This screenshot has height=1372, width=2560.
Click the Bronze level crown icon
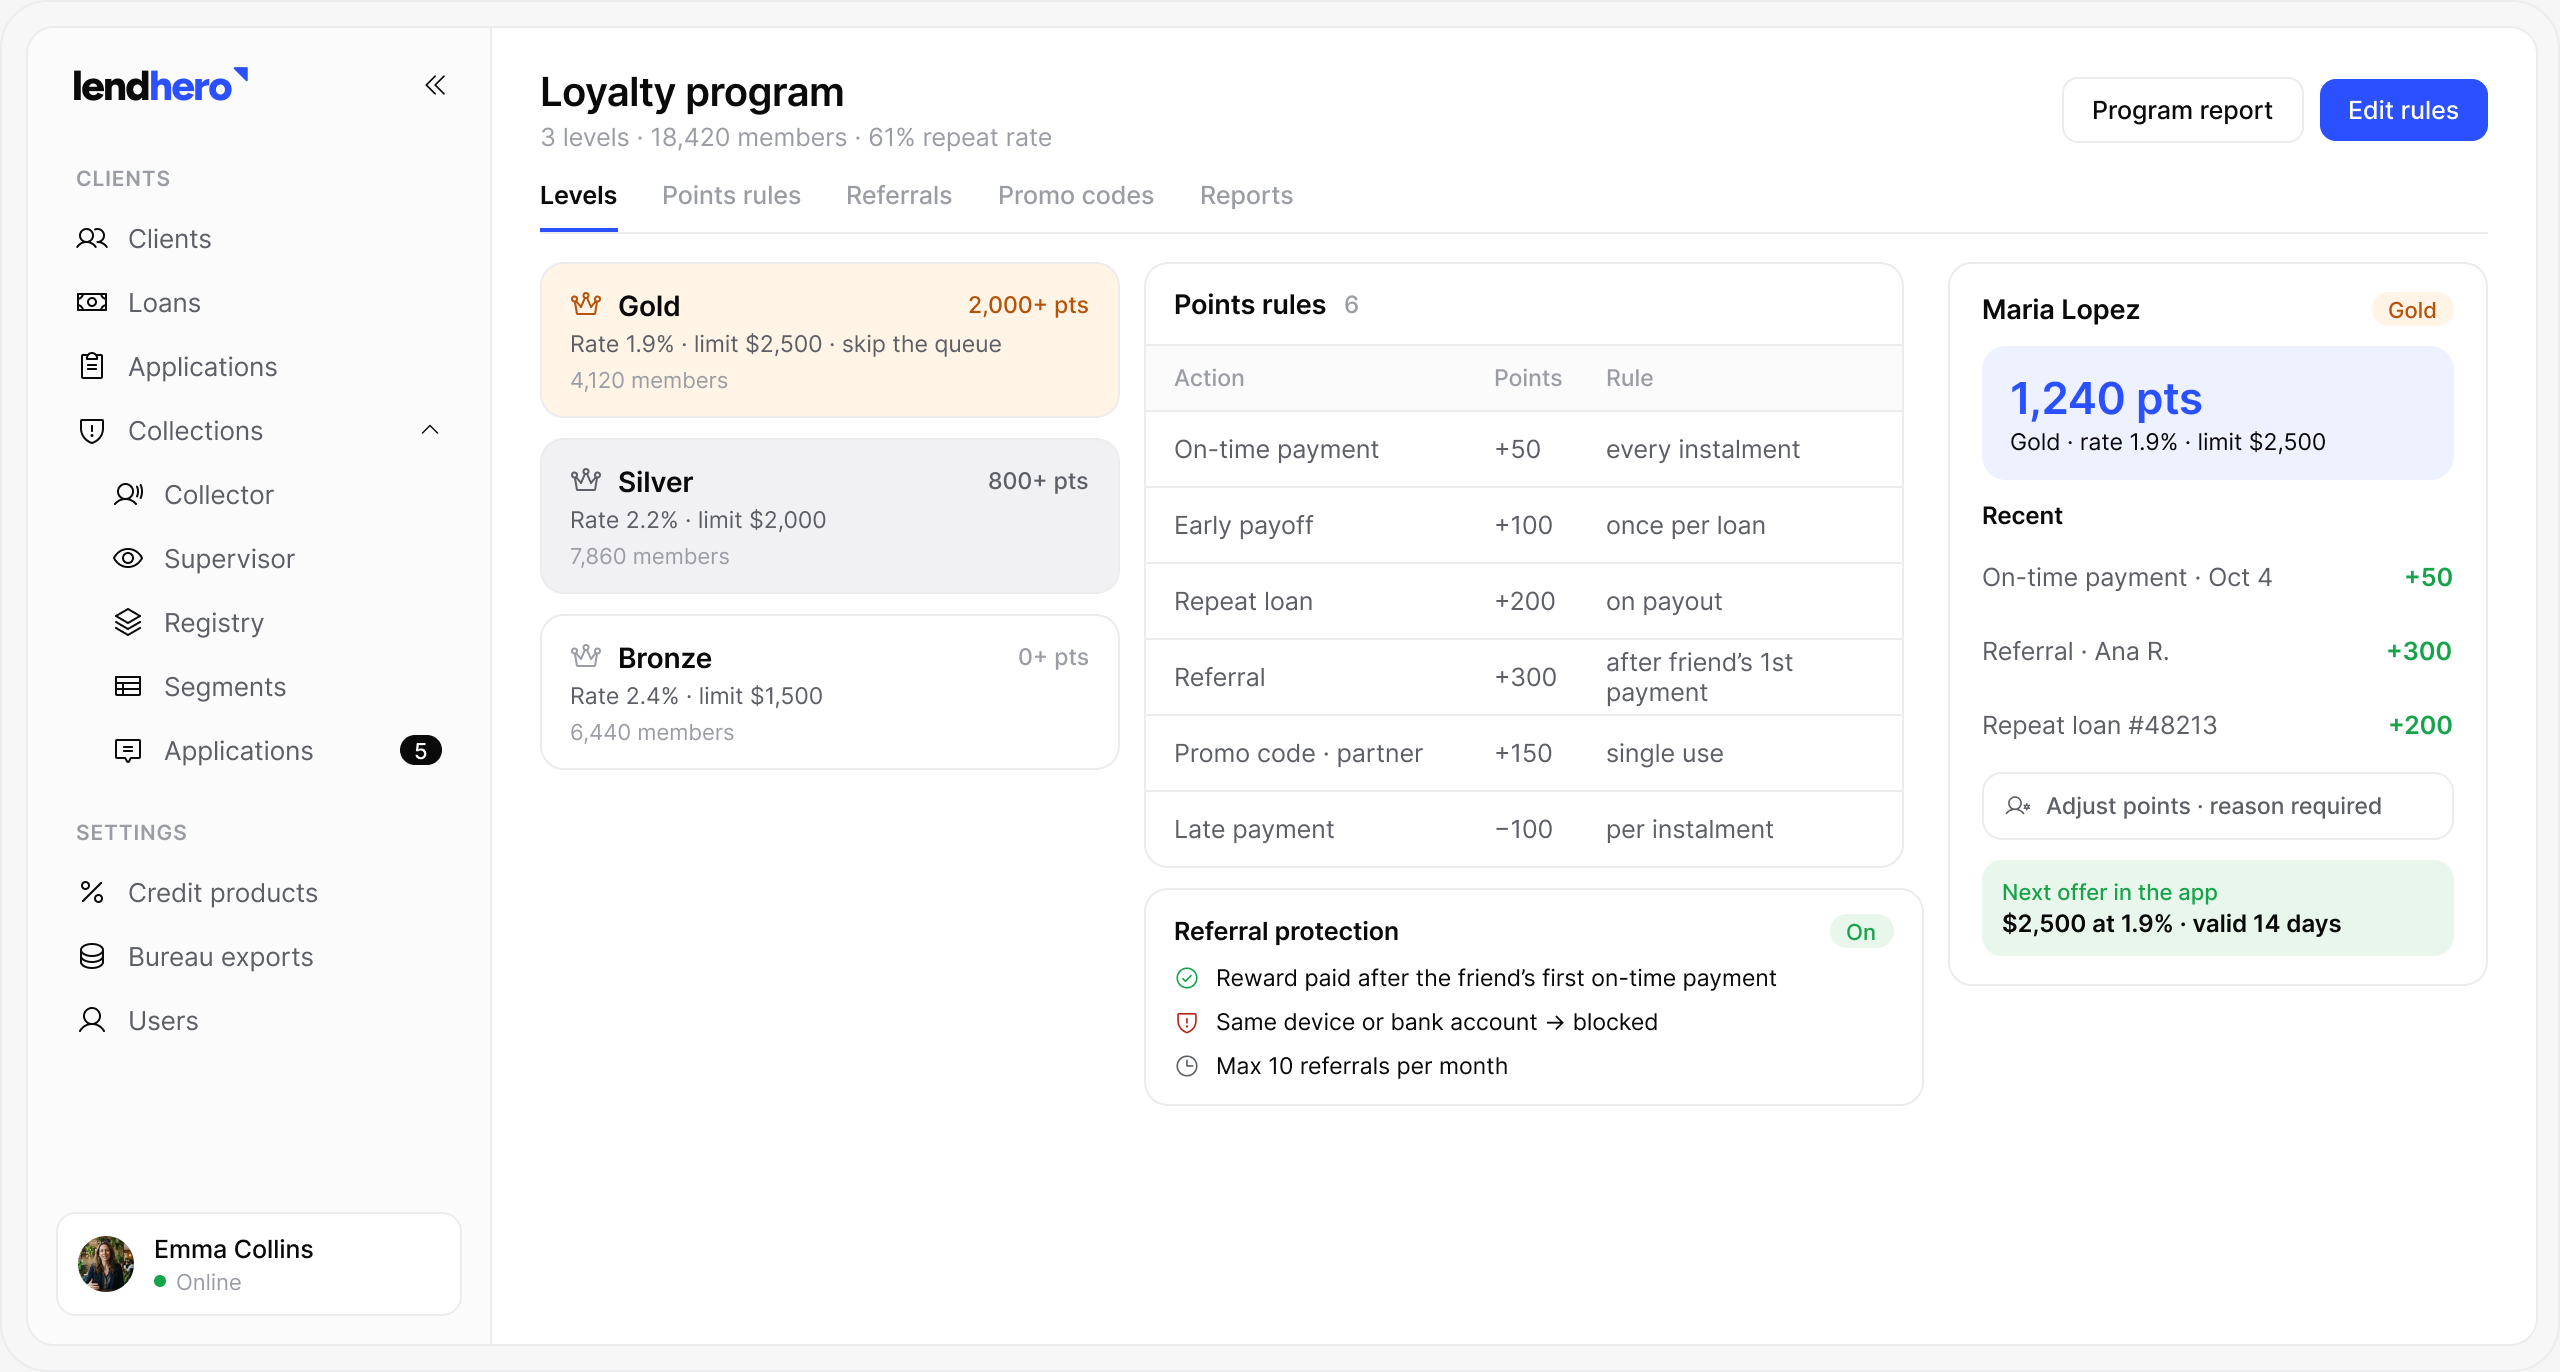coord(586,656)
